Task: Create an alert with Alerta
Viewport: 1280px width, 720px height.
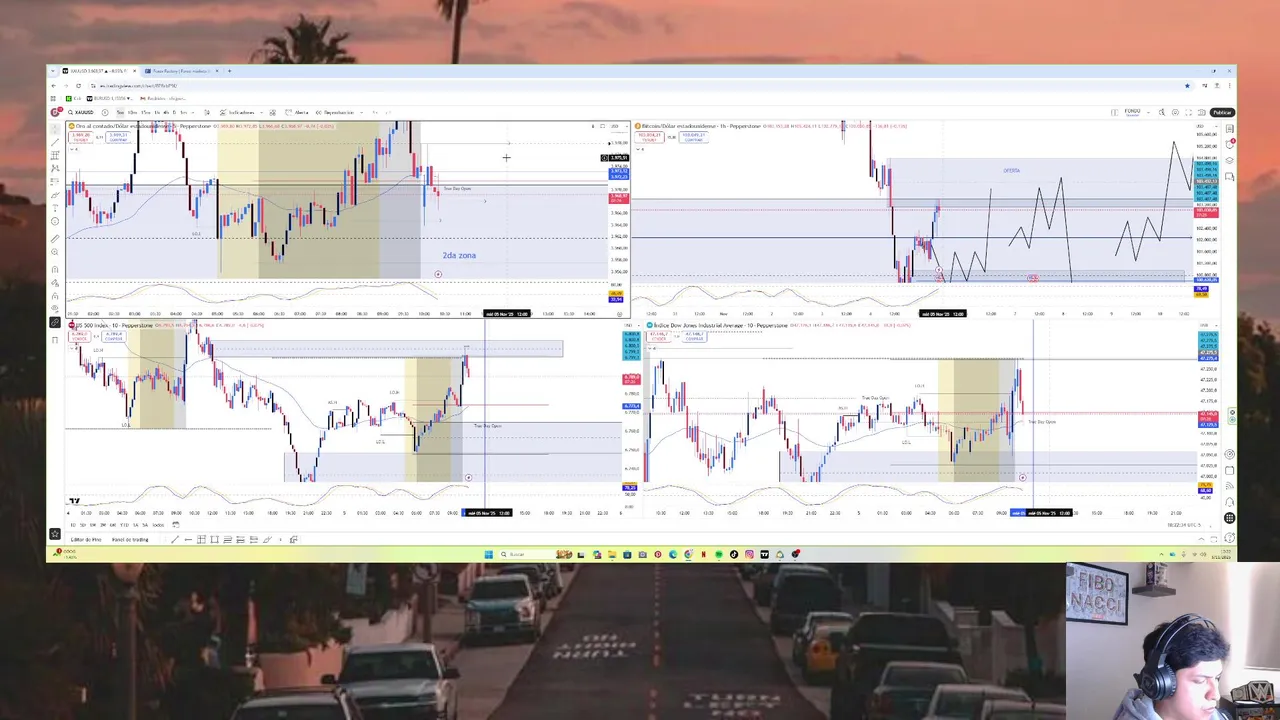Action: click(x=297, y=112)
